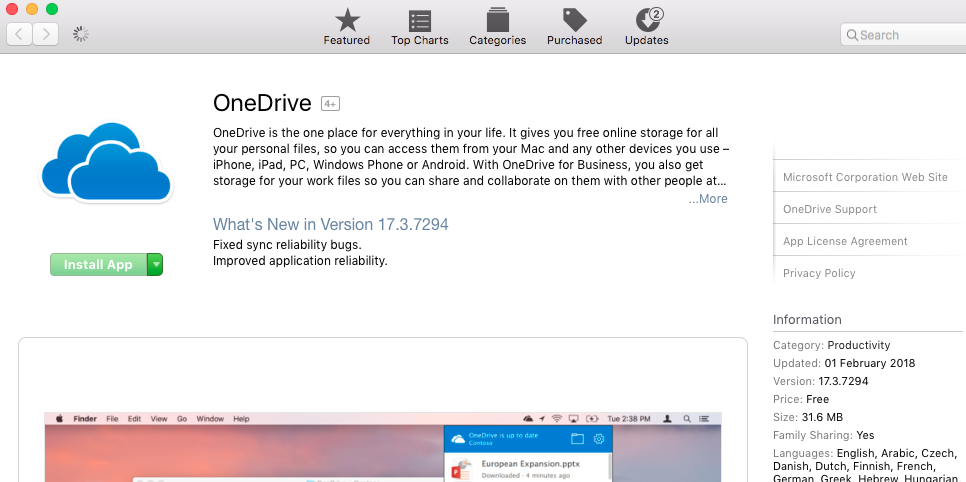Click the 4+ age rating badge

(x=330, y=104)
